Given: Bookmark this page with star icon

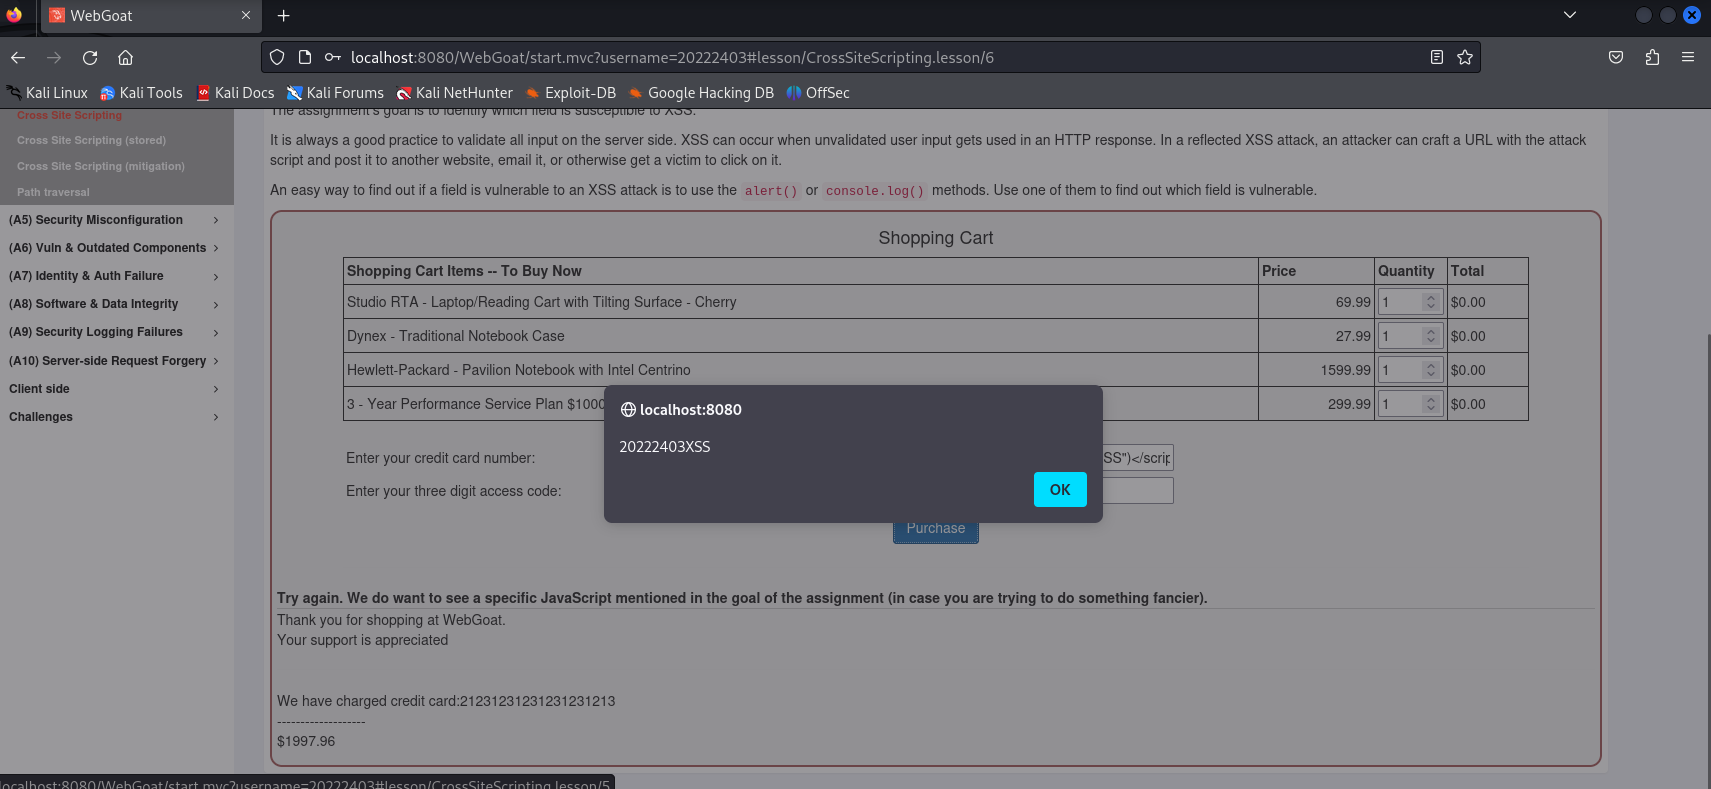Looking at the screenshot, I should [1465, 58].
